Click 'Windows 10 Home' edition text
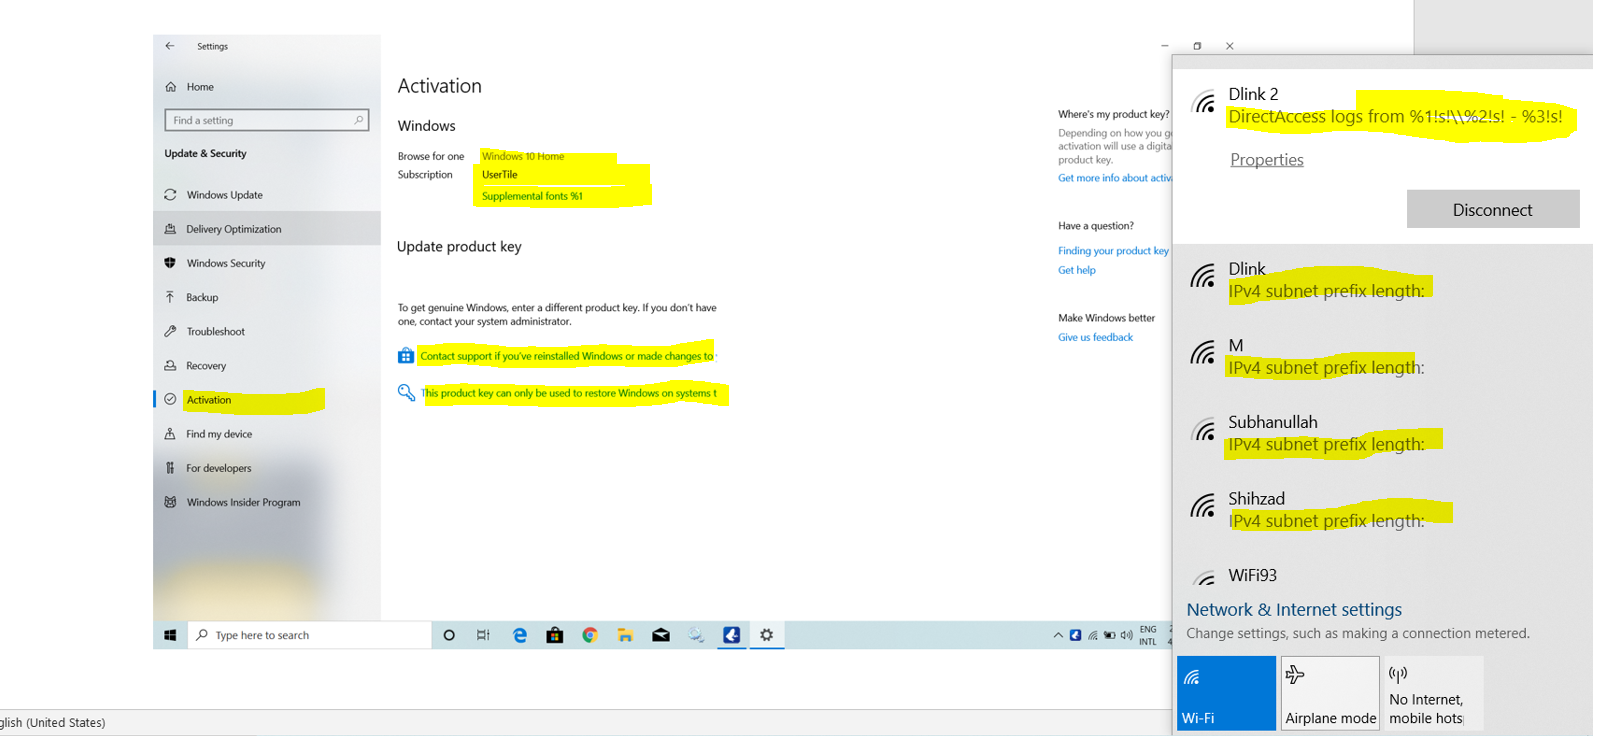 tap(523, 156)
